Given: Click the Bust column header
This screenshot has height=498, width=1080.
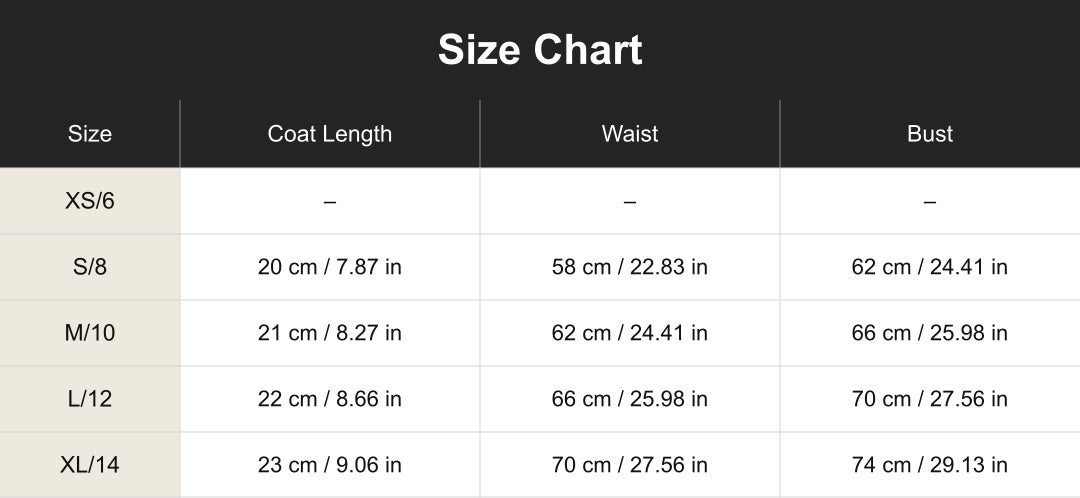Looking at the screenshot, I should click(930, 134).
